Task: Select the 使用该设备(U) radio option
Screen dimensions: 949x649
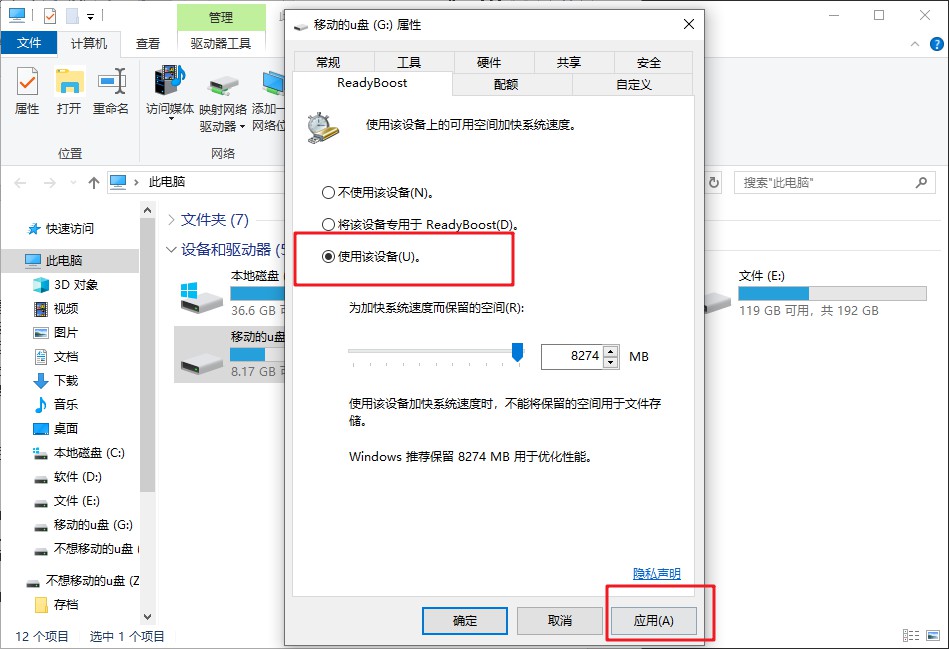Action: 328,257
